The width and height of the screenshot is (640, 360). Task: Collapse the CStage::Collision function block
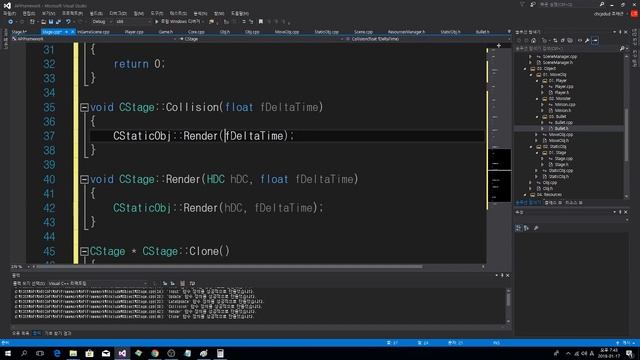tap(84, 107)
